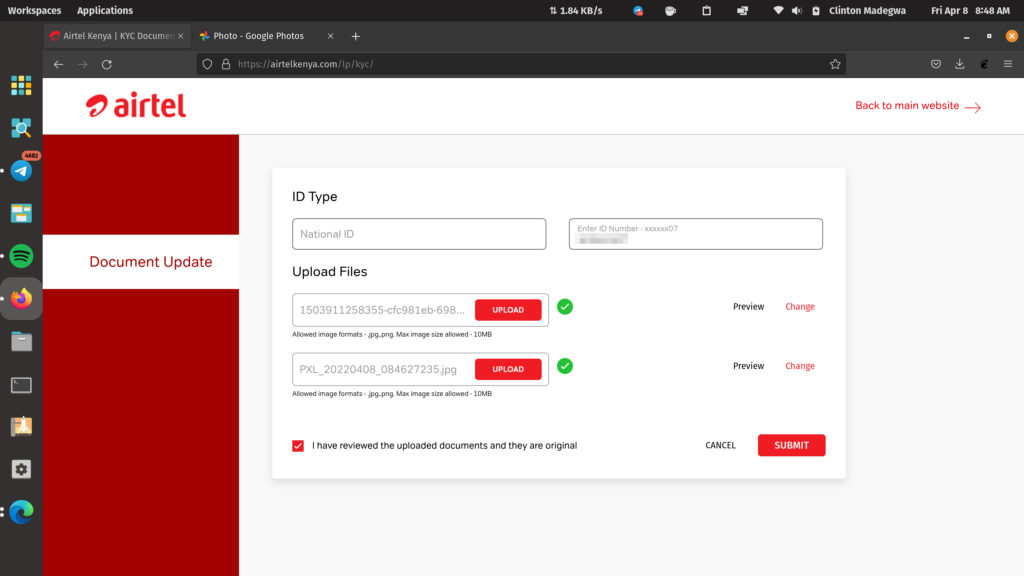Open the search magnifier app in dock
This screenshot has height=576, width=1024.
[21, 128]
